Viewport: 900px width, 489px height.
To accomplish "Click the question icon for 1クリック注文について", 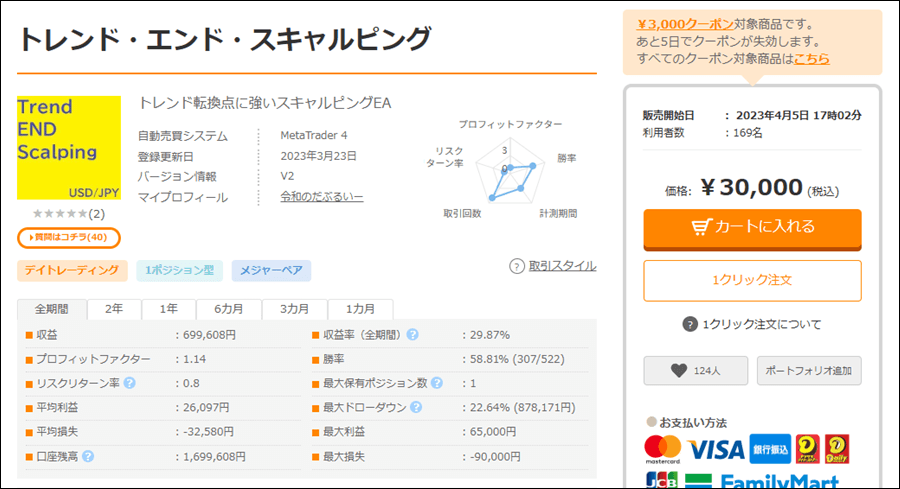I will coord(689,324).
